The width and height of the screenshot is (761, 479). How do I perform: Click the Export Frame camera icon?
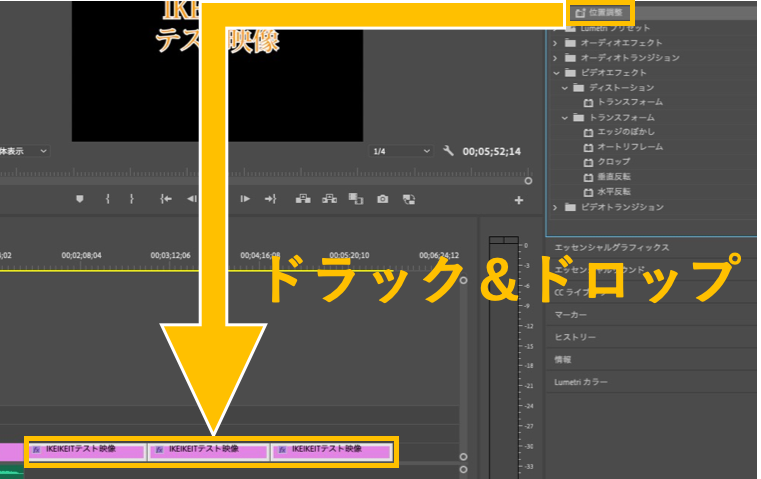382,199
